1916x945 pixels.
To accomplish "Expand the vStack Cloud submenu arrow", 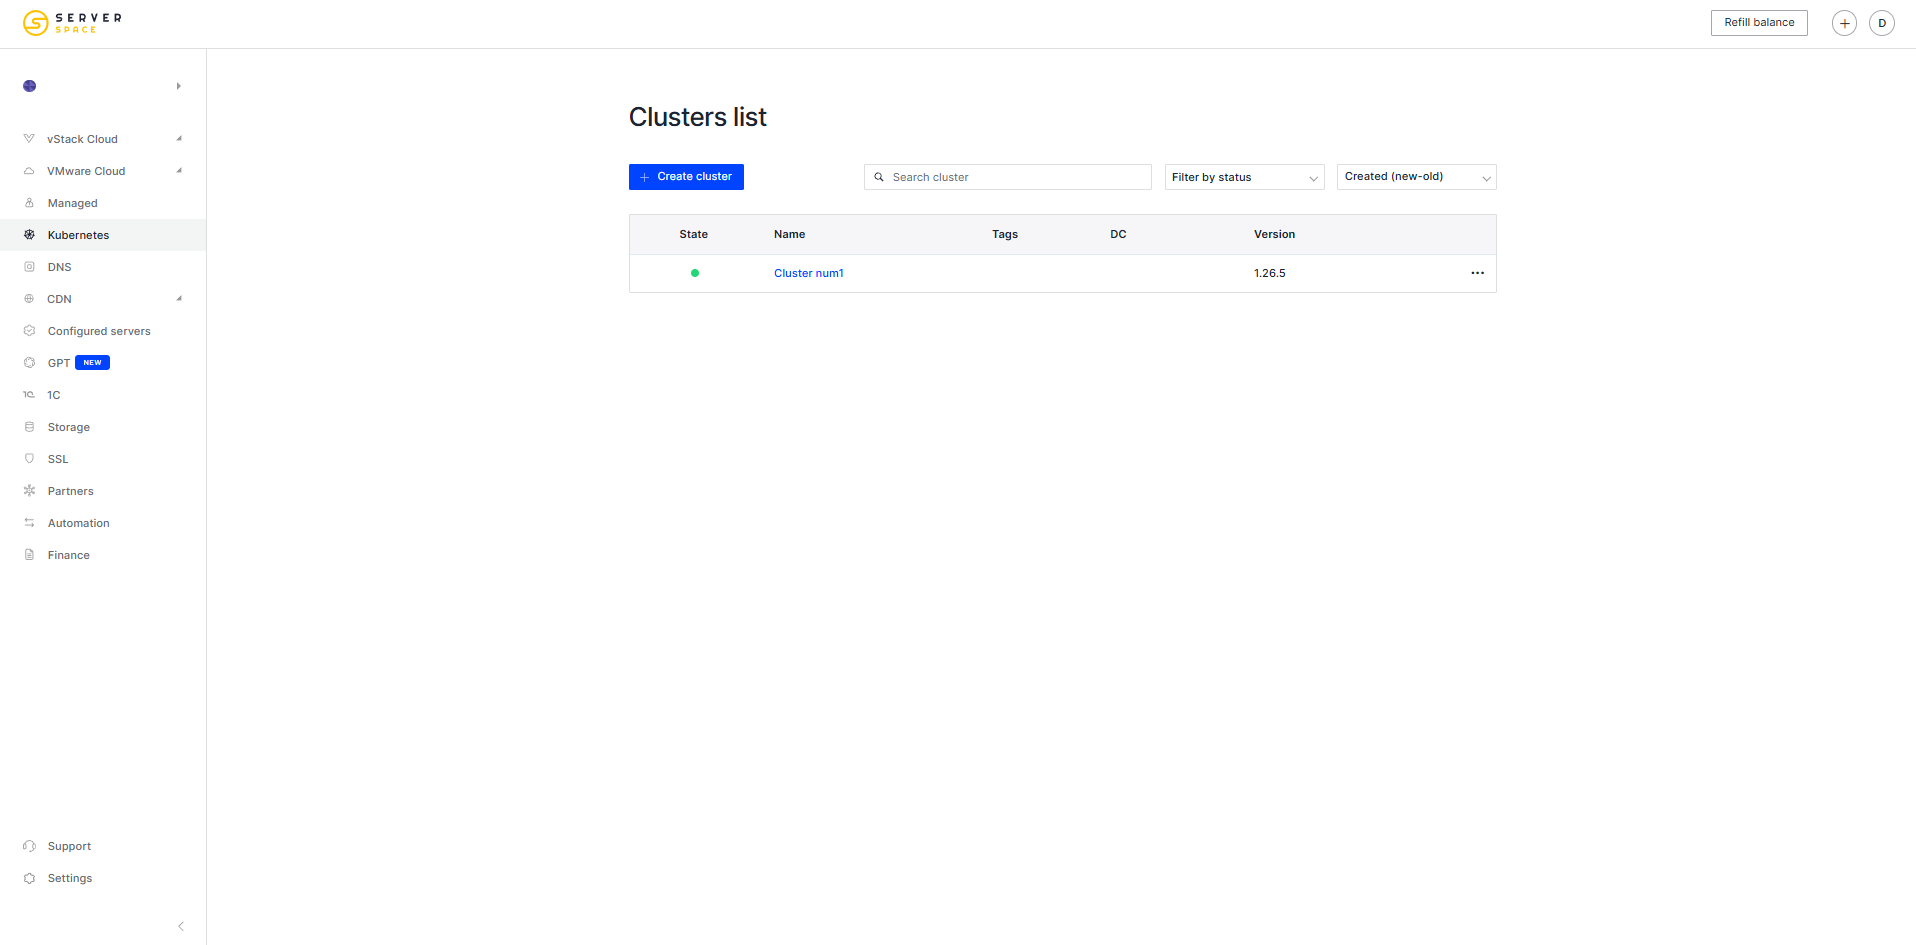I will pos(179,139).
